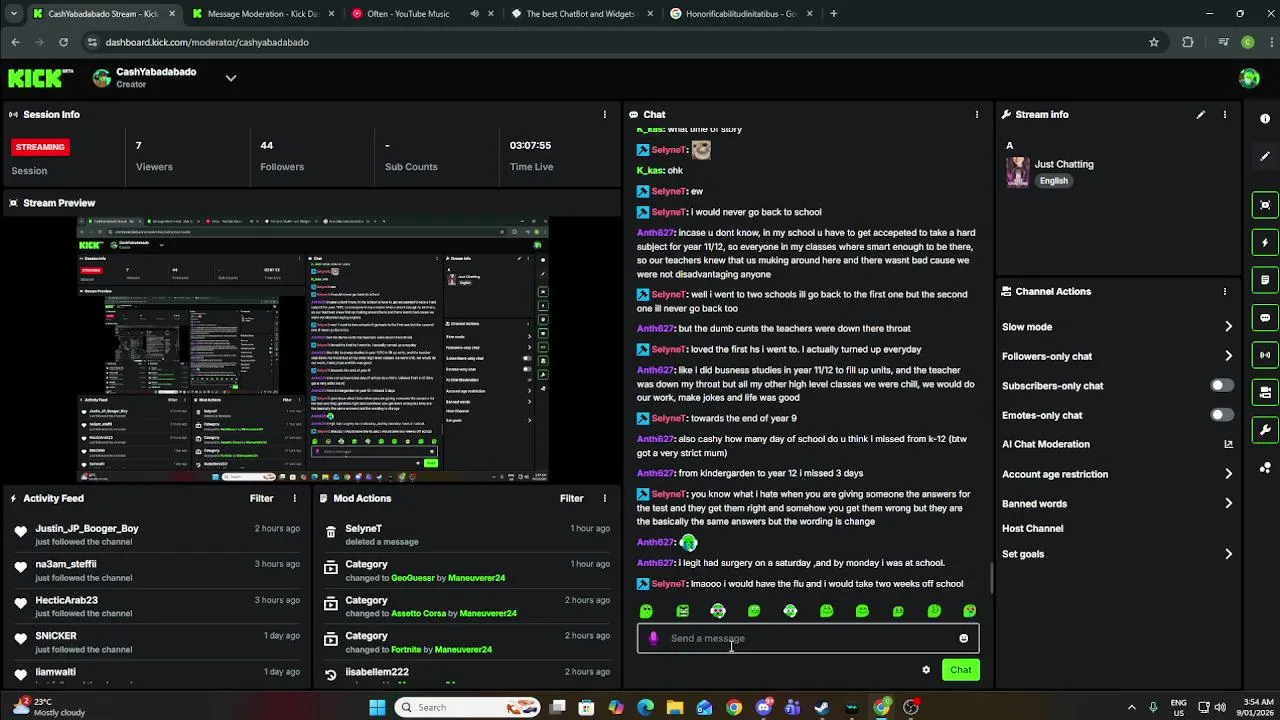Click the taskbar Search box
The height and width of the screenshot is (720, 1280).
click(466, 707)
